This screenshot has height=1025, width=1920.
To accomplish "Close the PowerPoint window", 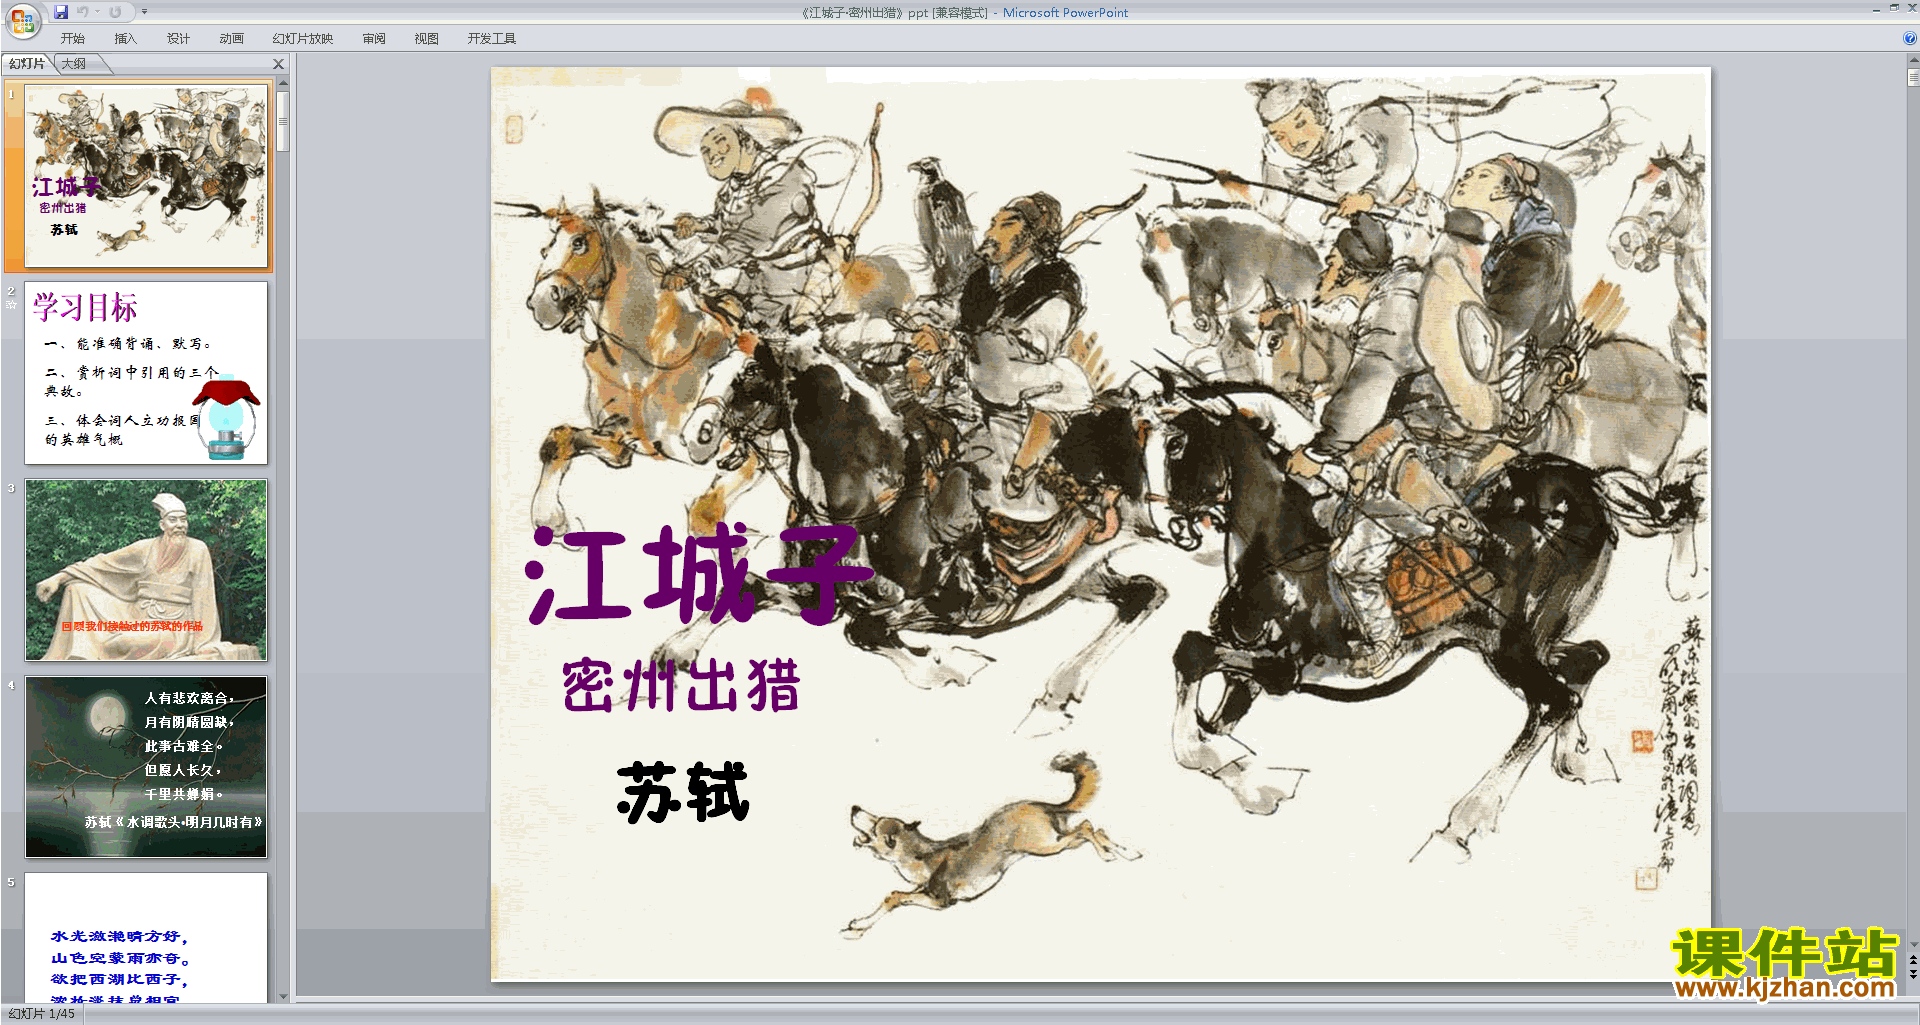I will (1912, 8).
